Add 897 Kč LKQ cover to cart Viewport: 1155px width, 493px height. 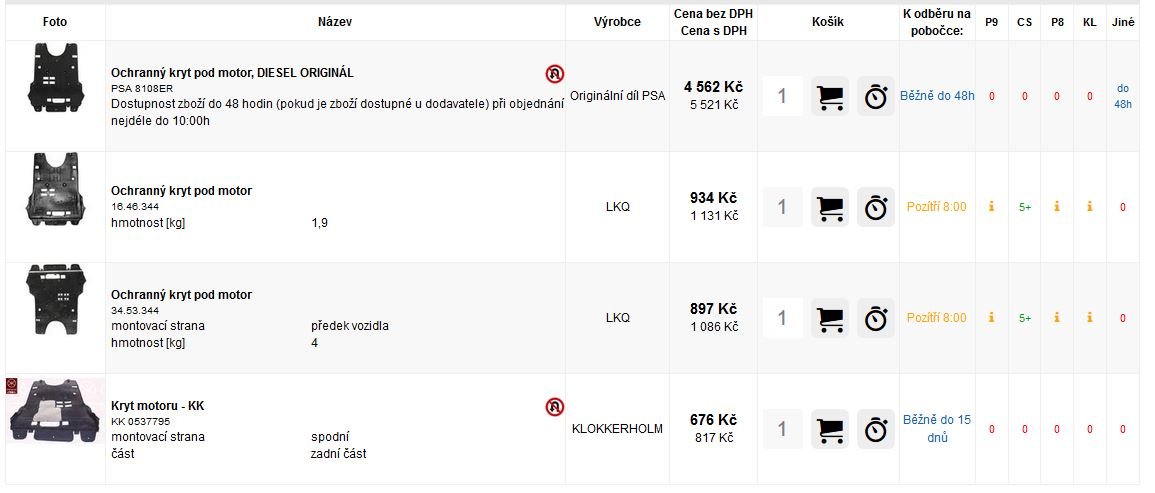click(x=830, y=318)
